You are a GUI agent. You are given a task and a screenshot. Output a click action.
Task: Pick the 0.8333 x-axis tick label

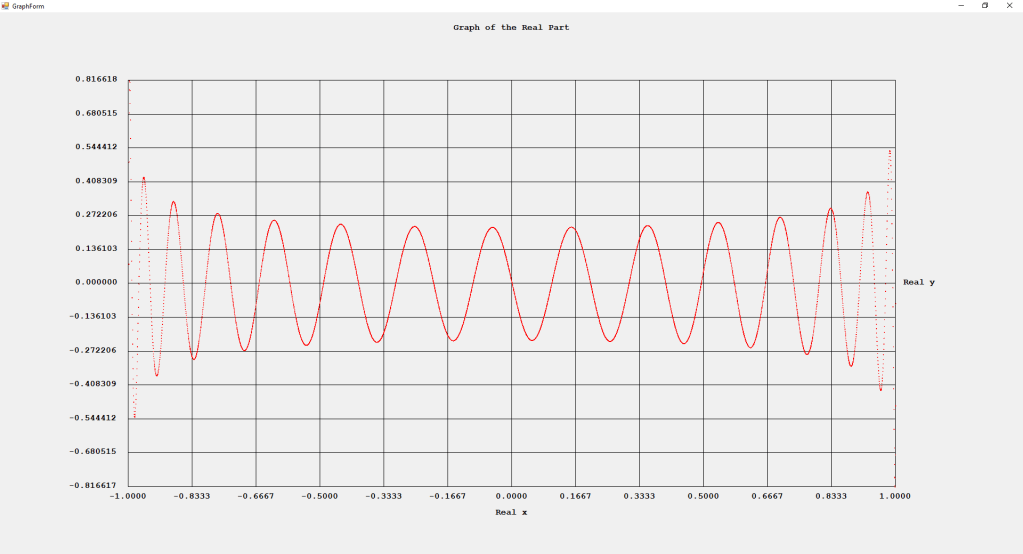pyautogui.click(x=831, y=496)
